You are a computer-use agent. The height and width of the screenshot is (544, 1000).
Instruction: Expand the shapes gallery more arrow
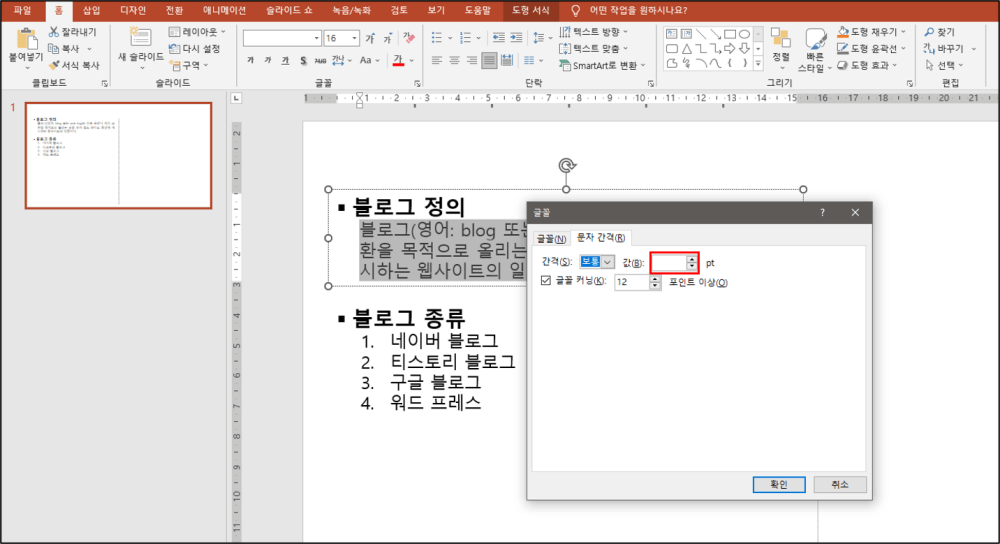[758, 63]
